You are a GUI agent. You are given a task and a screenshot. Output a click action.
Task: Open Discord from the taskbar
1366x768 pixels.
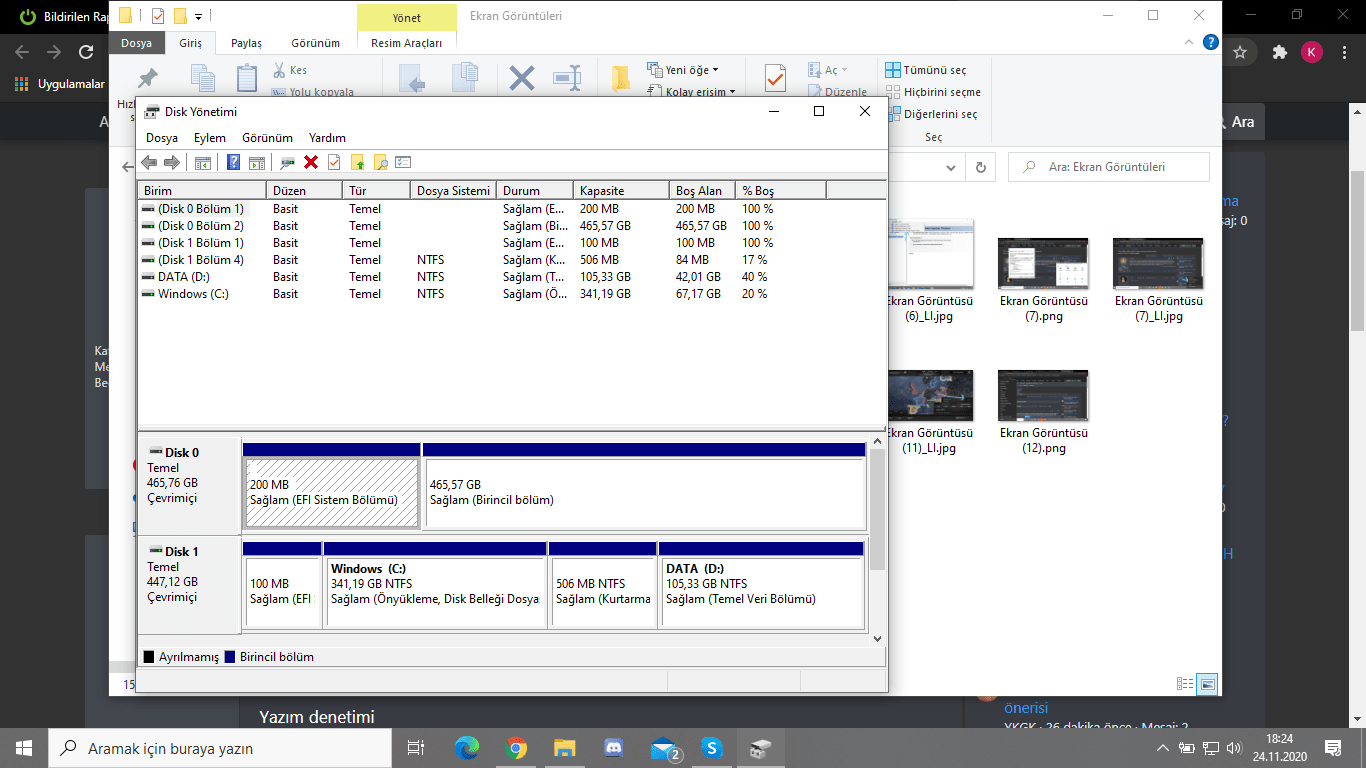pyautogui.click(x=613, y=747)
